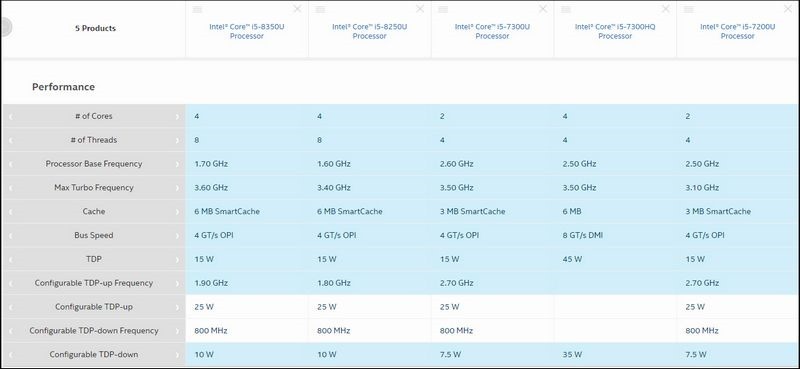Select the Max Turbo Frequency row label
The width and height of the screenshot is (800, 369).
(x=94, y=187)
